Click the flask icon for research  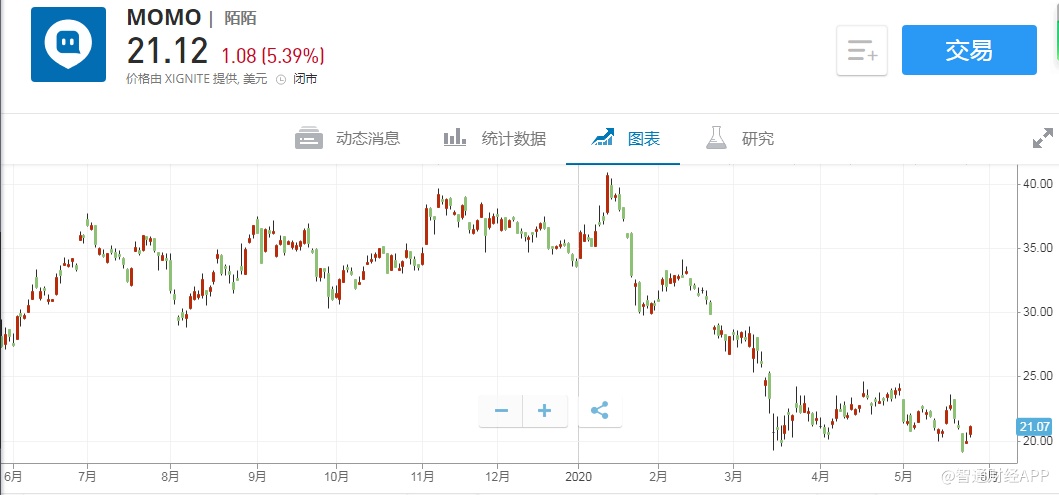click(x=715, y=138)
